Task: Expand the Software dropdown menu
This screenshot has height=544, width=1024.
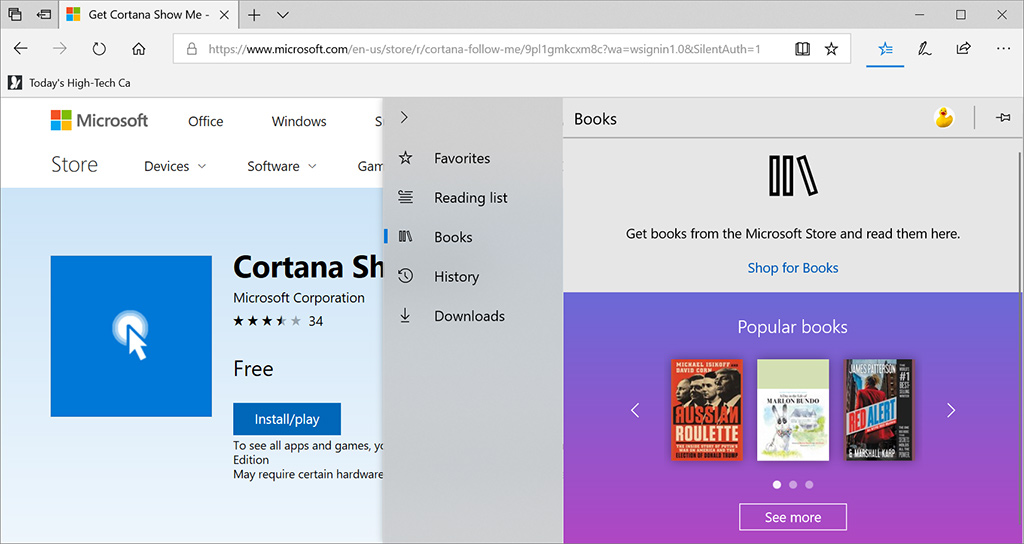Action: pyautogui.click(x=282, y=166)
